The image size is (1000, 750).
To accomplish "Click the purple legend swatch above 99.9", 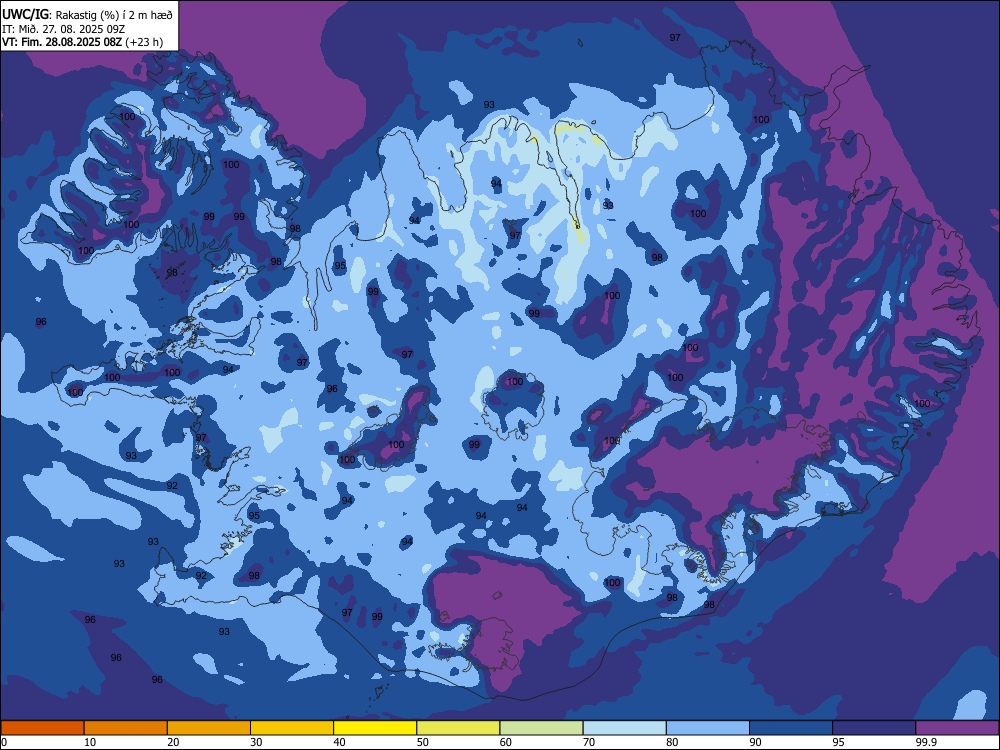I will 957,728.
